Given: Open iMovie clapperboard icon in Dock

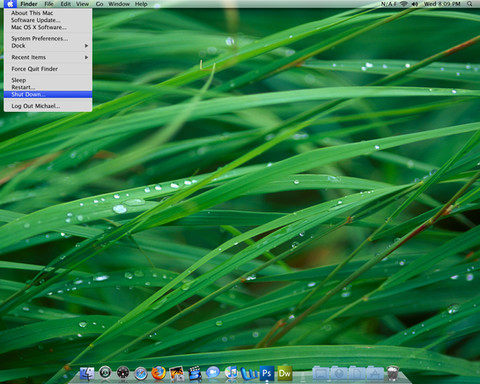Looking at the screenshot, I should (x=195, y=373).
